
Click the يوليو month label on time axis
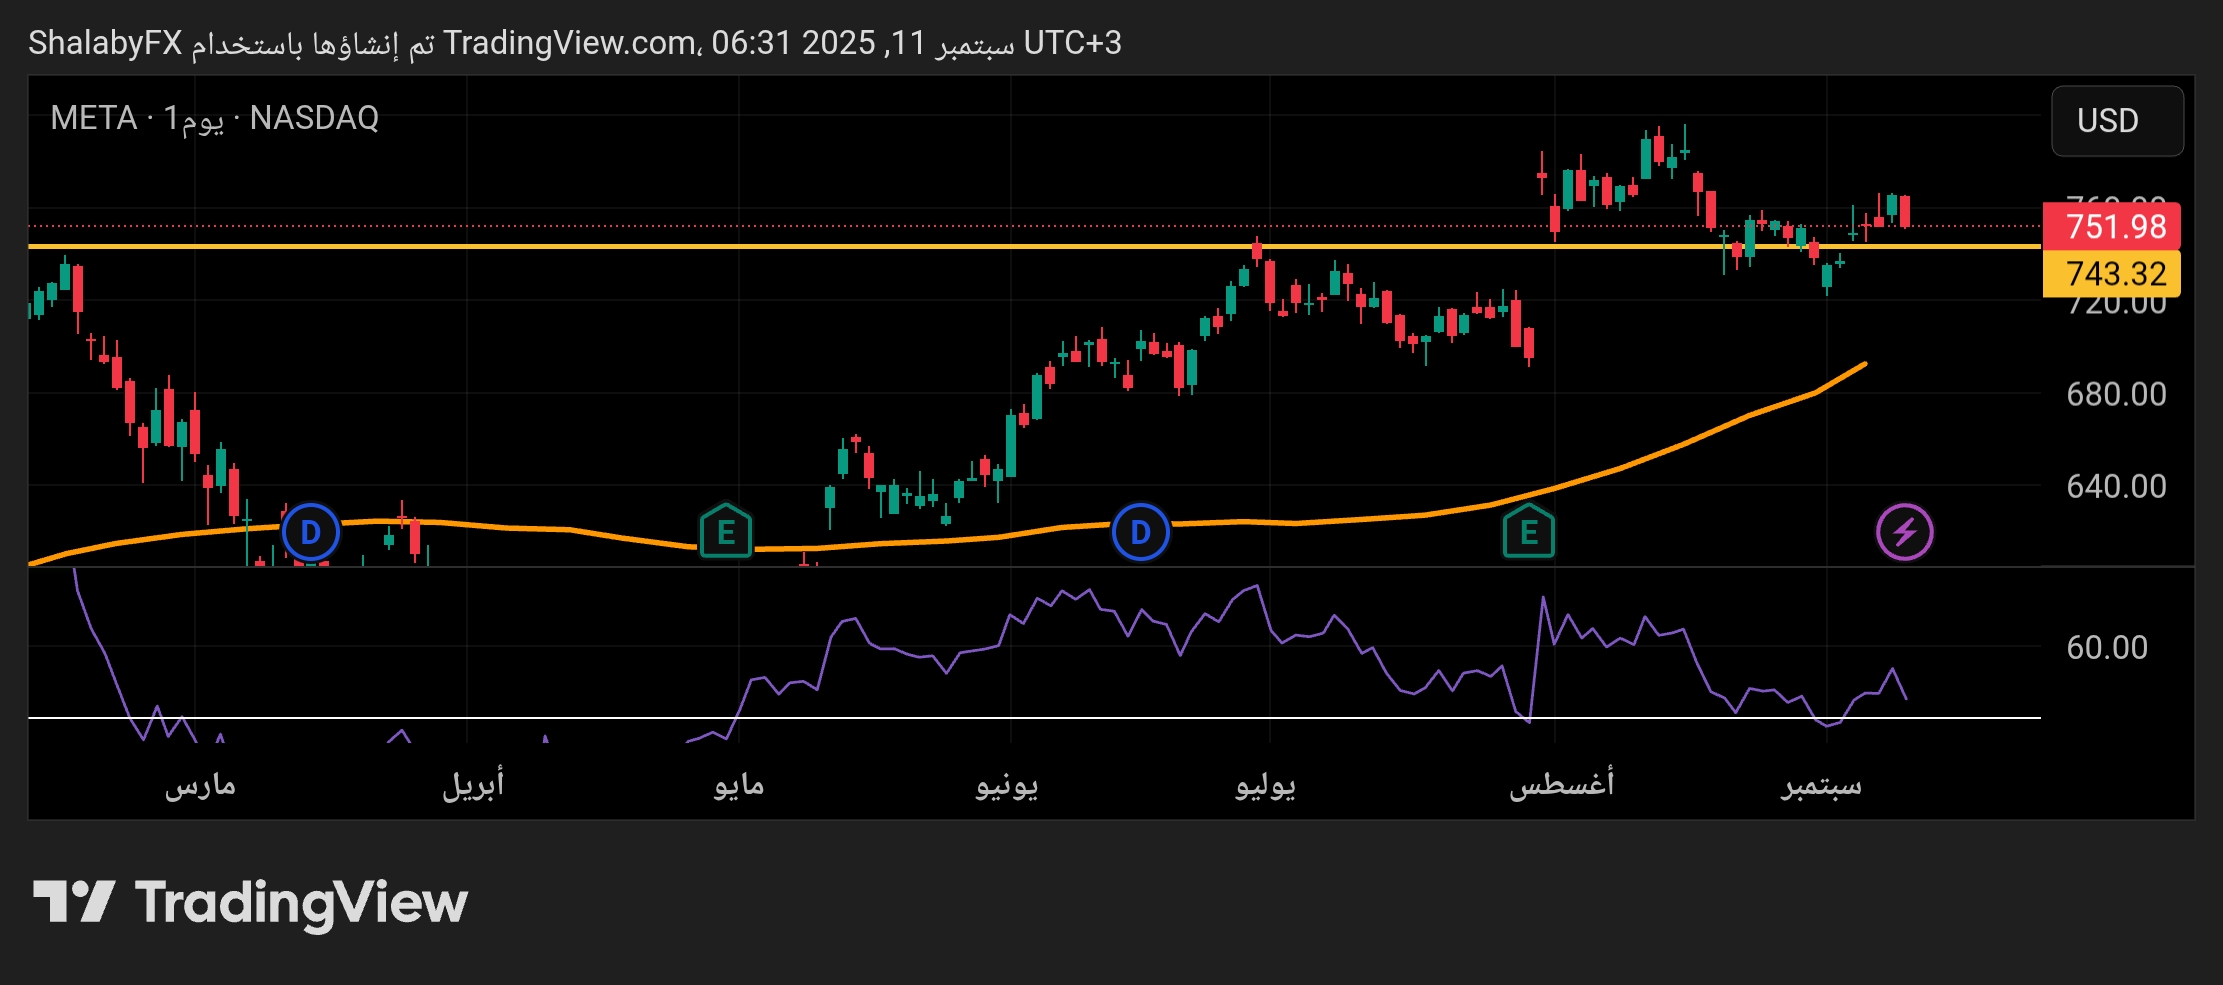click(x=1266, y=785)
